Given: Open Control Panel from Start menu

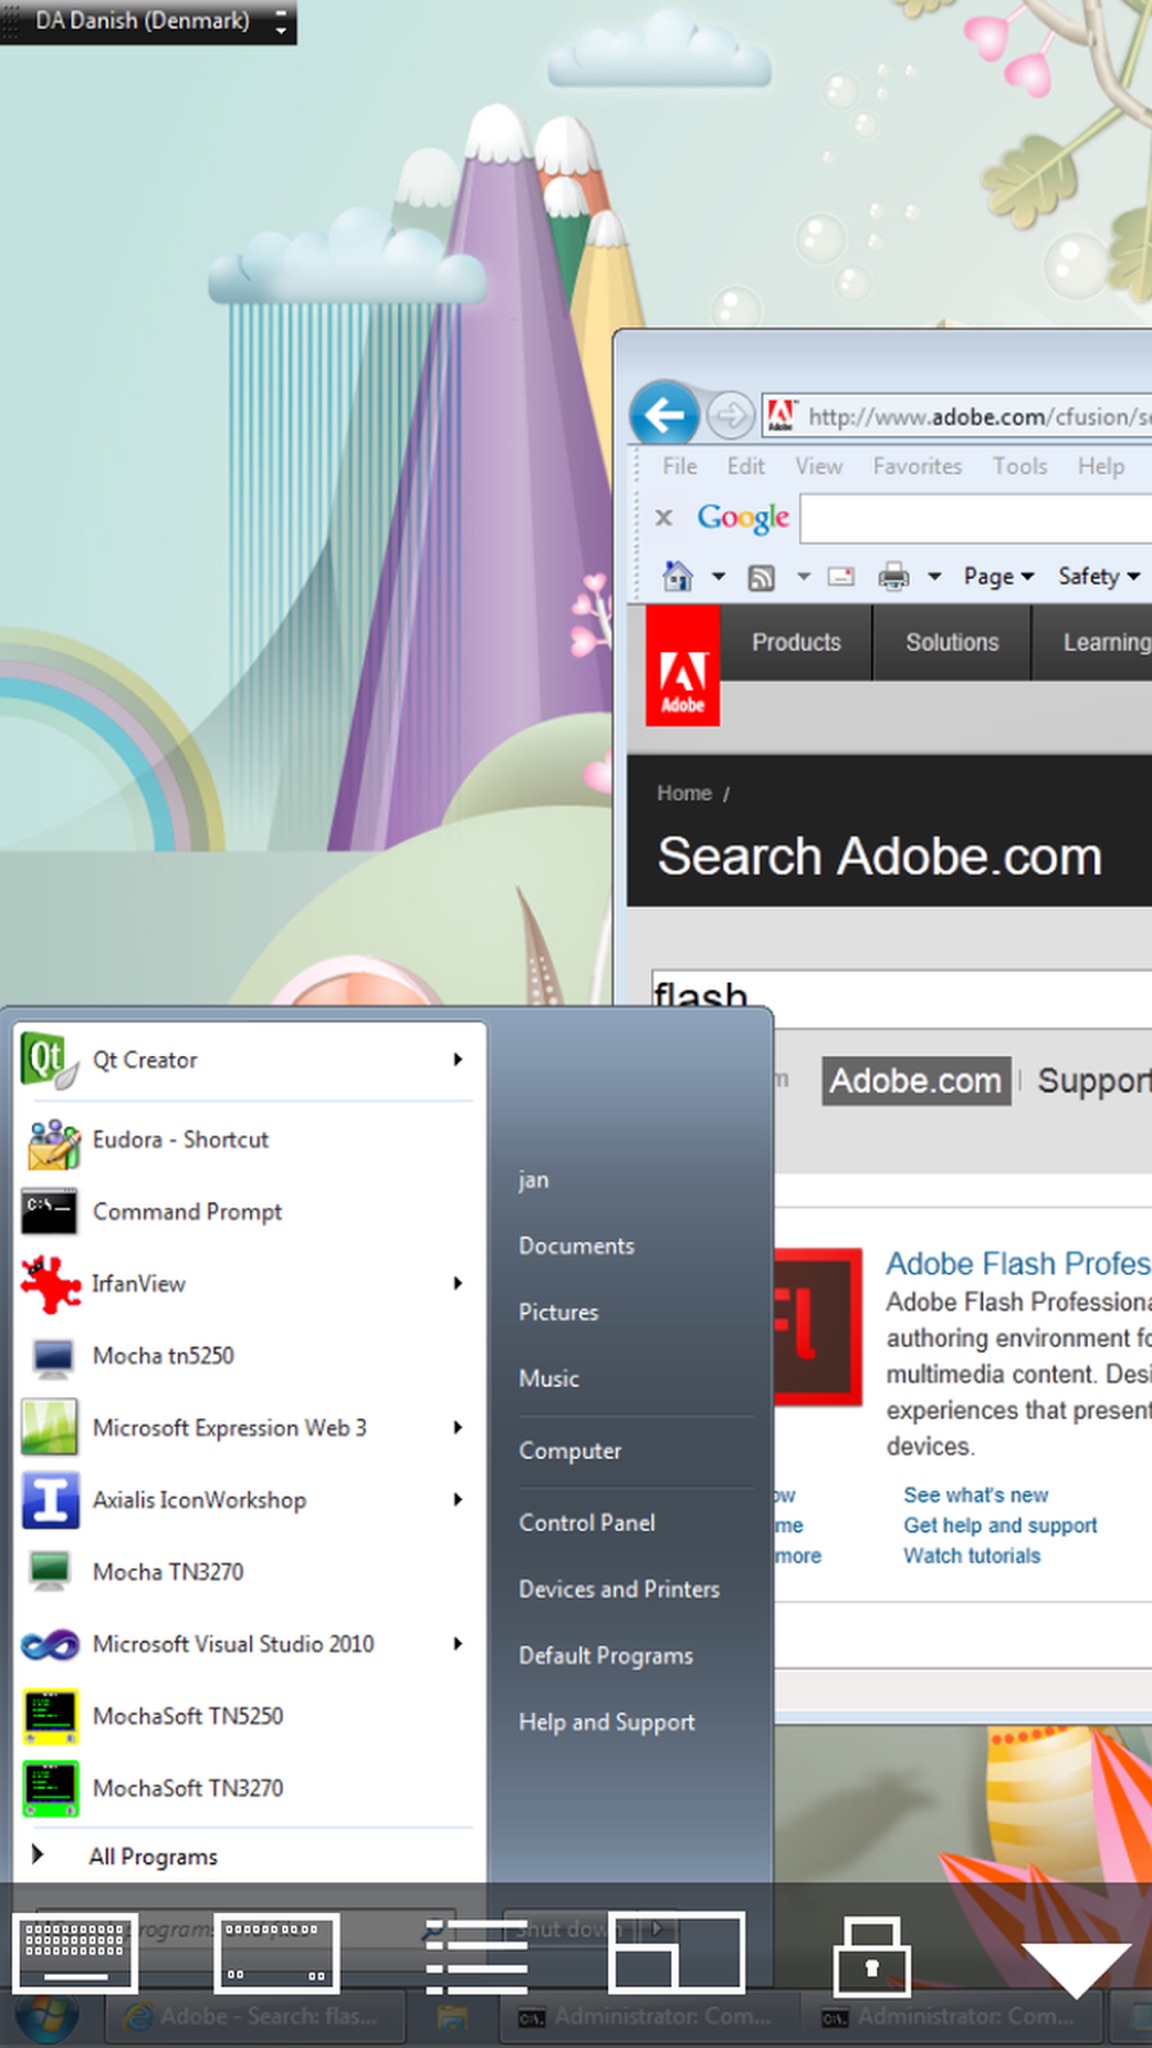Looking at the screenshot, I should tap(587, 1522).
